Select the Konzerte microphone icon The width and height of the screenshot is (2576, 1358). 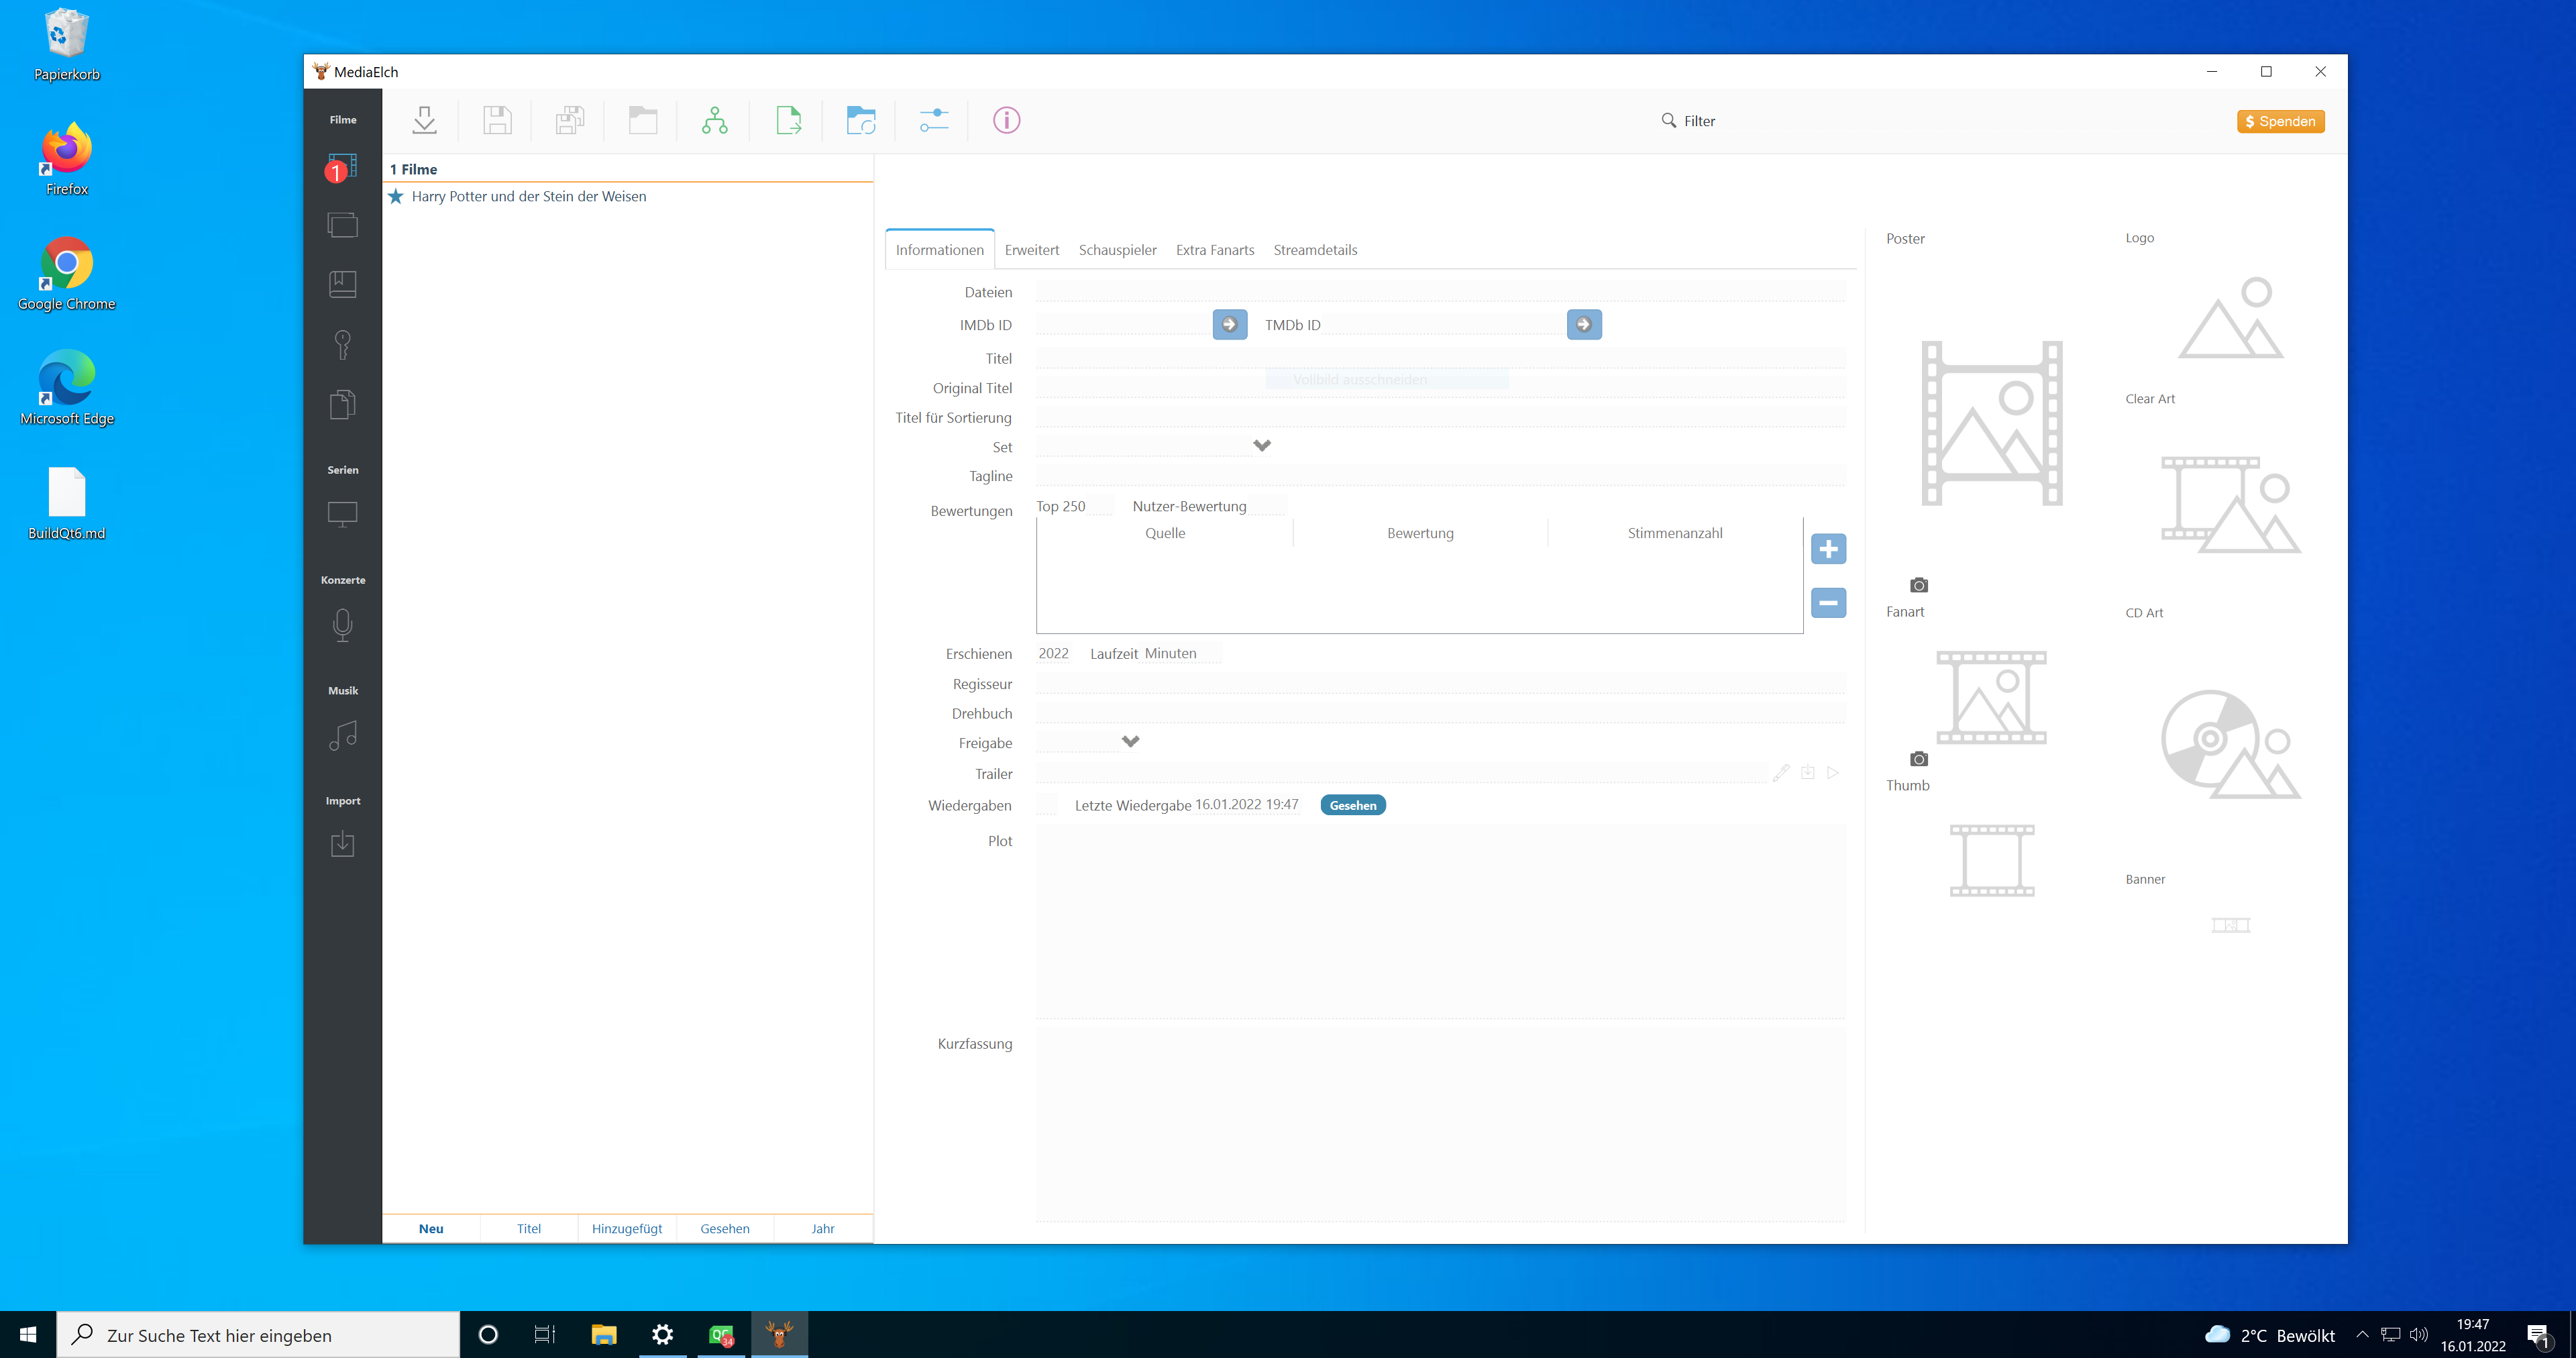pos(342,625)
